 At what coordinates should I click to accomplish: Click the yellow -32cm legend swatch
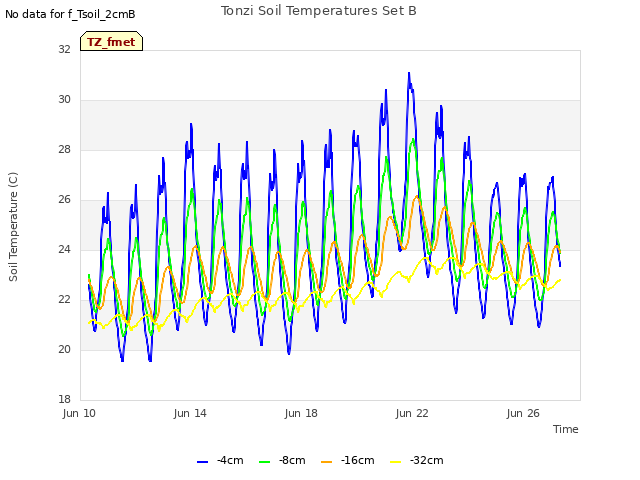tap(396, 461)
